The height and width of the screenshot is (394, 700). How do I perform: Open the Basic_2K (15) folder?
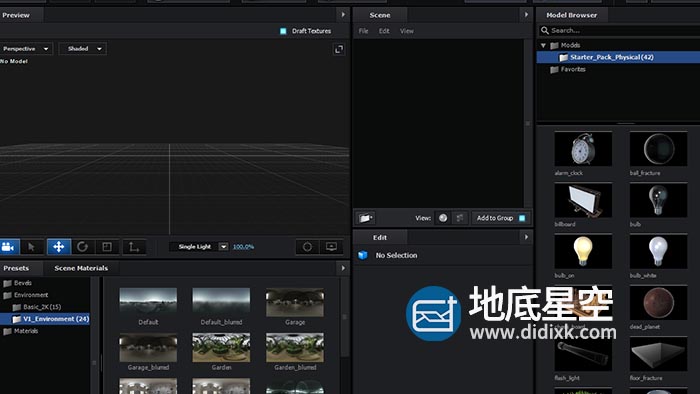pyautogui.click(x=37, y=307)
